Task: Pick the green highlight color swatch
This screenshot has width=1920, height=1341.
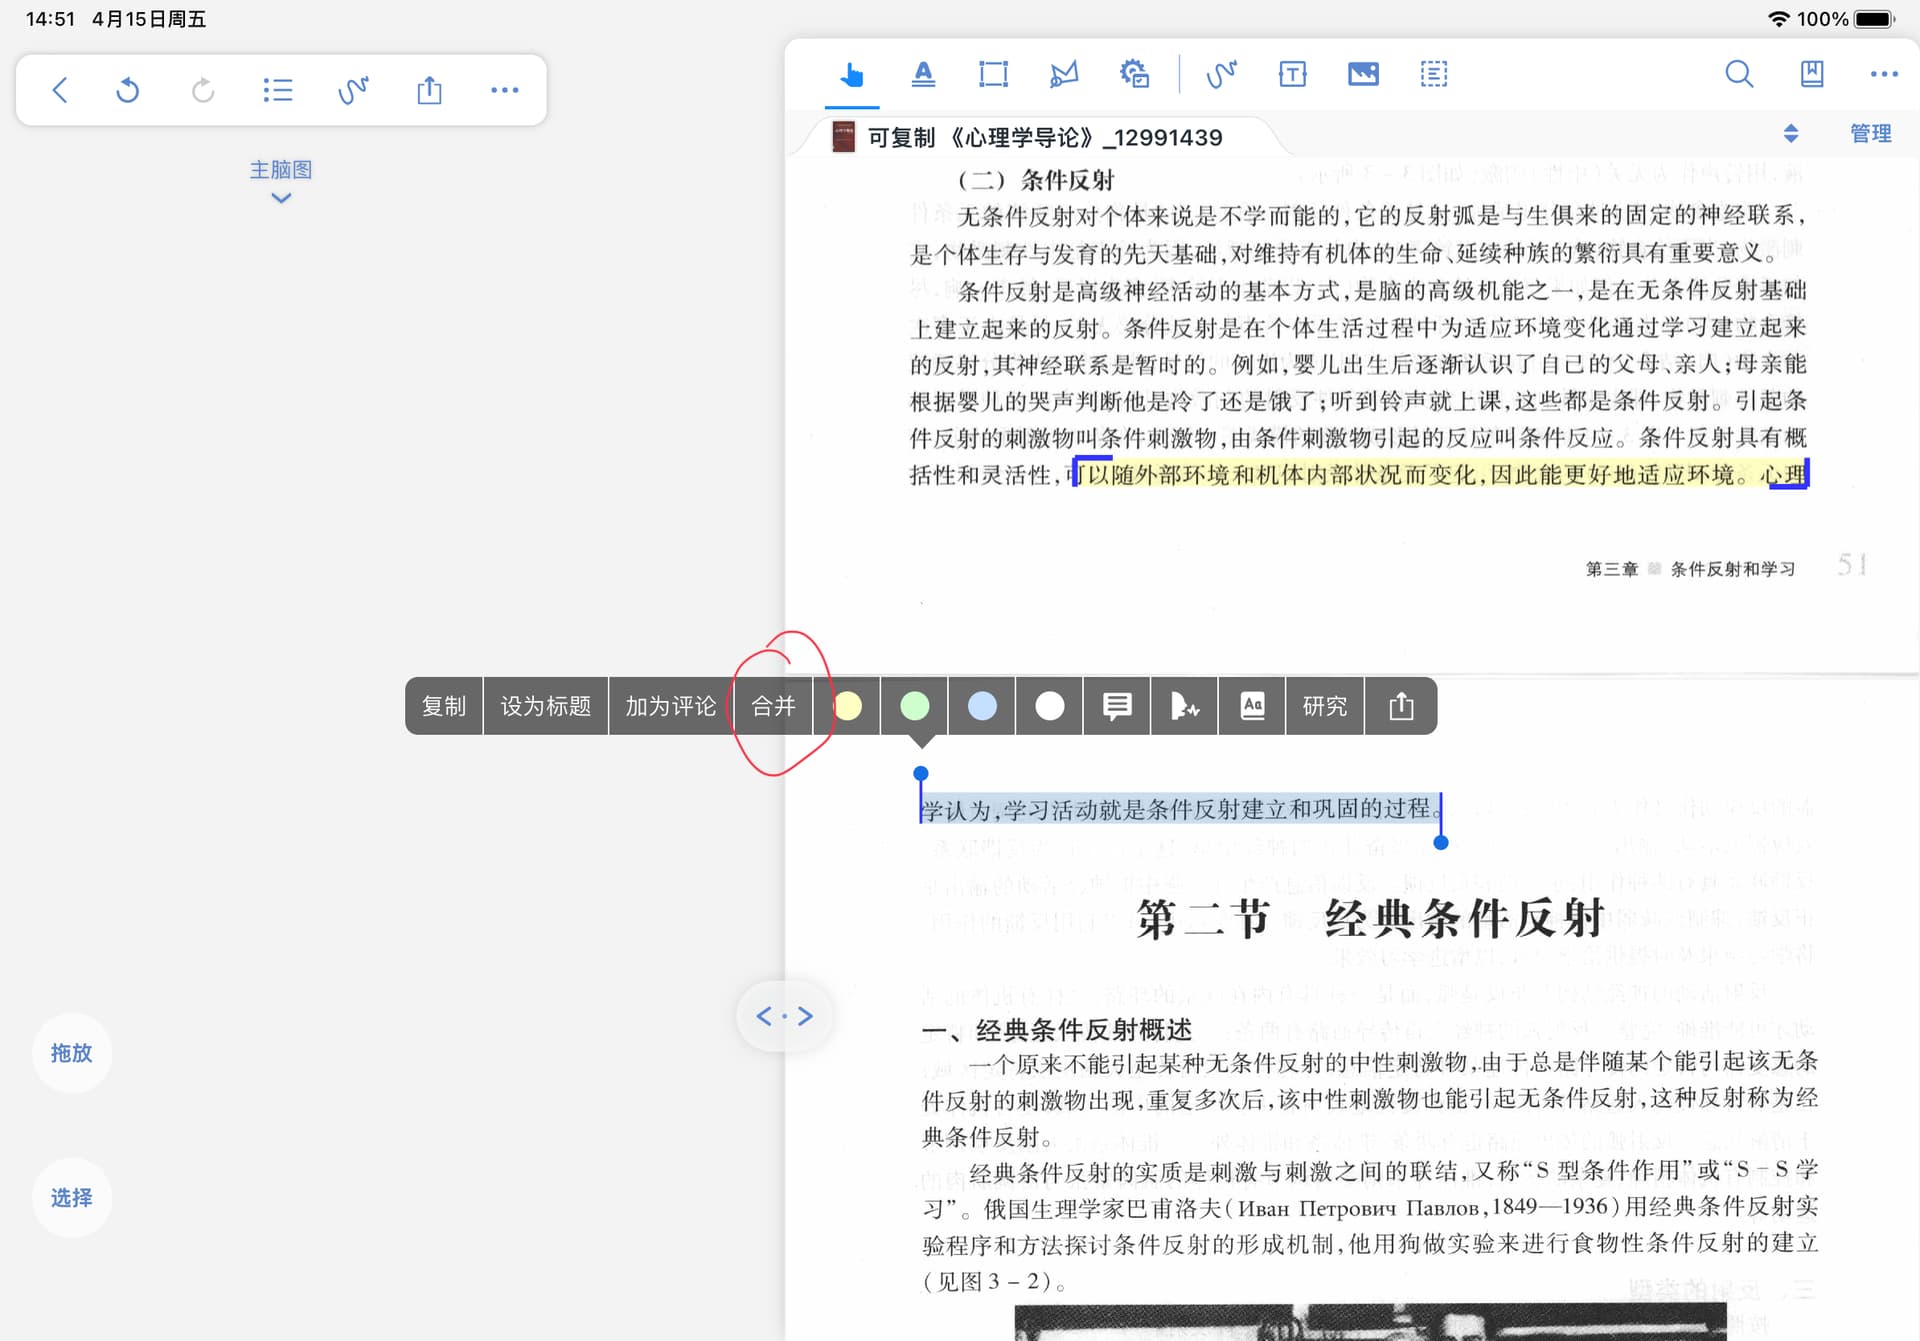Action: coord(914,707)
